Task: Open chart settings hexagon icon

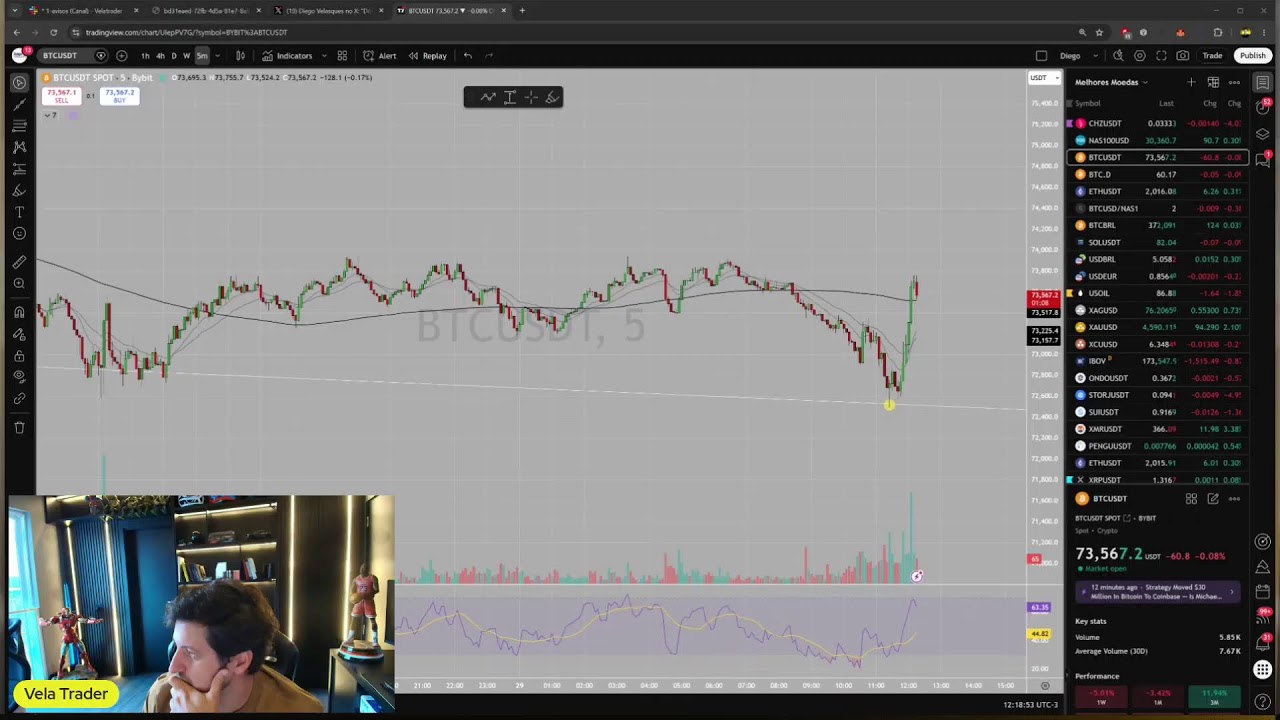Action: [x=1139, y=56]
